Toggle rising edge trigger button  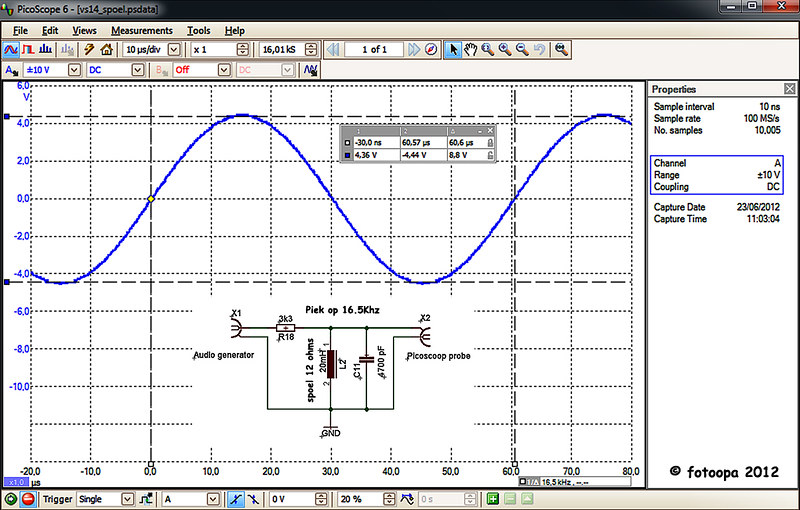point(235,499)
